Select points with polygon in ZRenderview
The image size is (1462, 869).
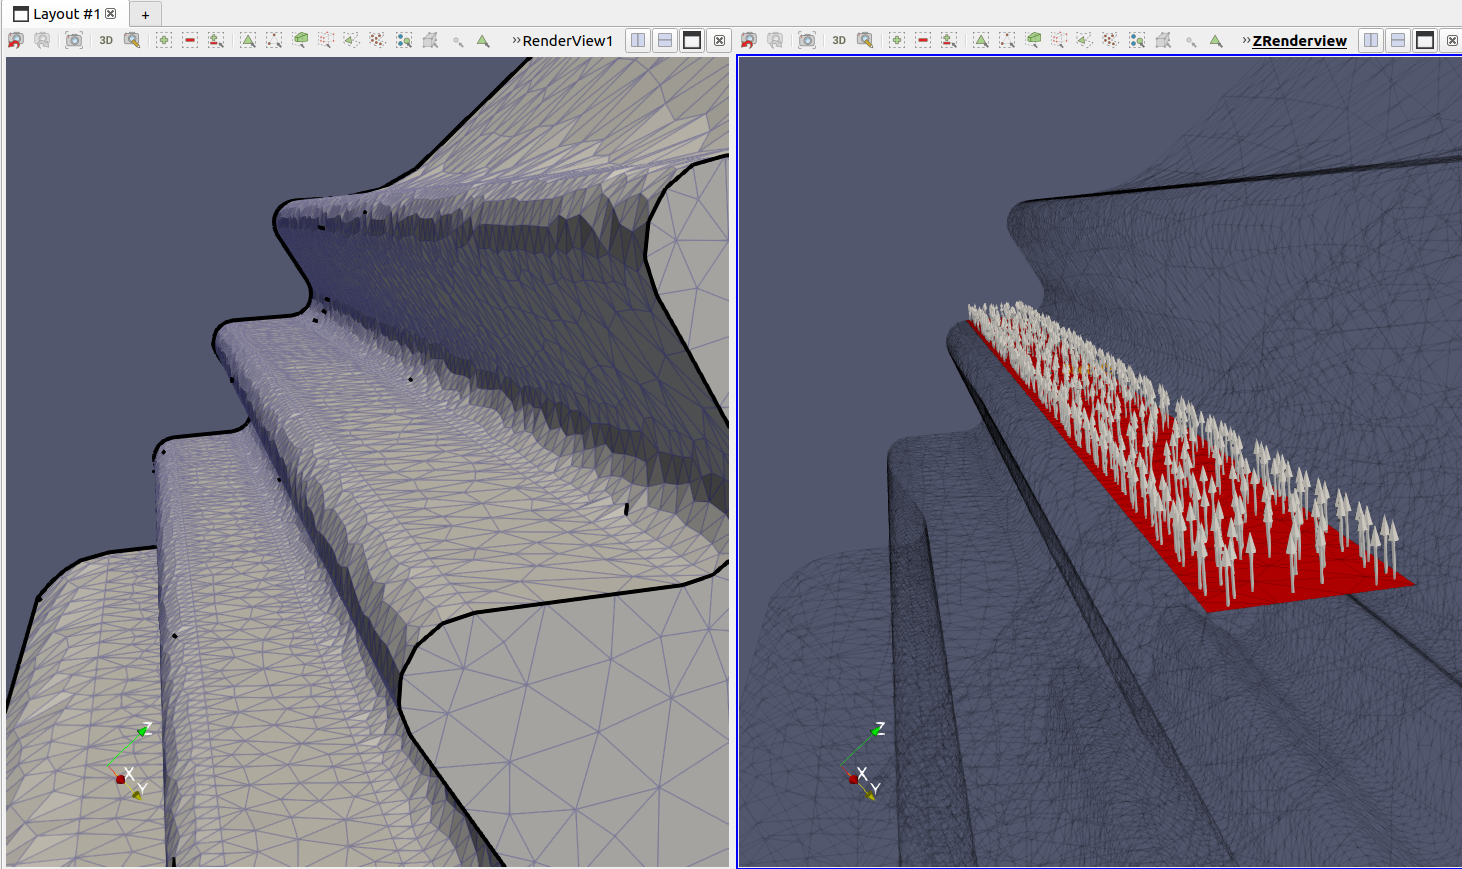coord(1110,40)
